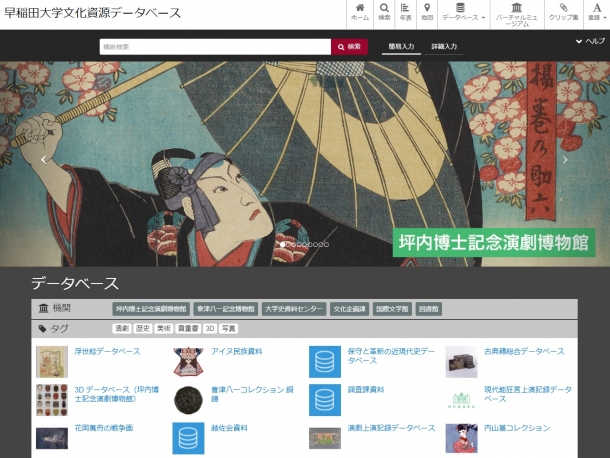Show previous carousel slide arrow
Viewport: 610px width, 458px height.
click(x=44, y=160)
